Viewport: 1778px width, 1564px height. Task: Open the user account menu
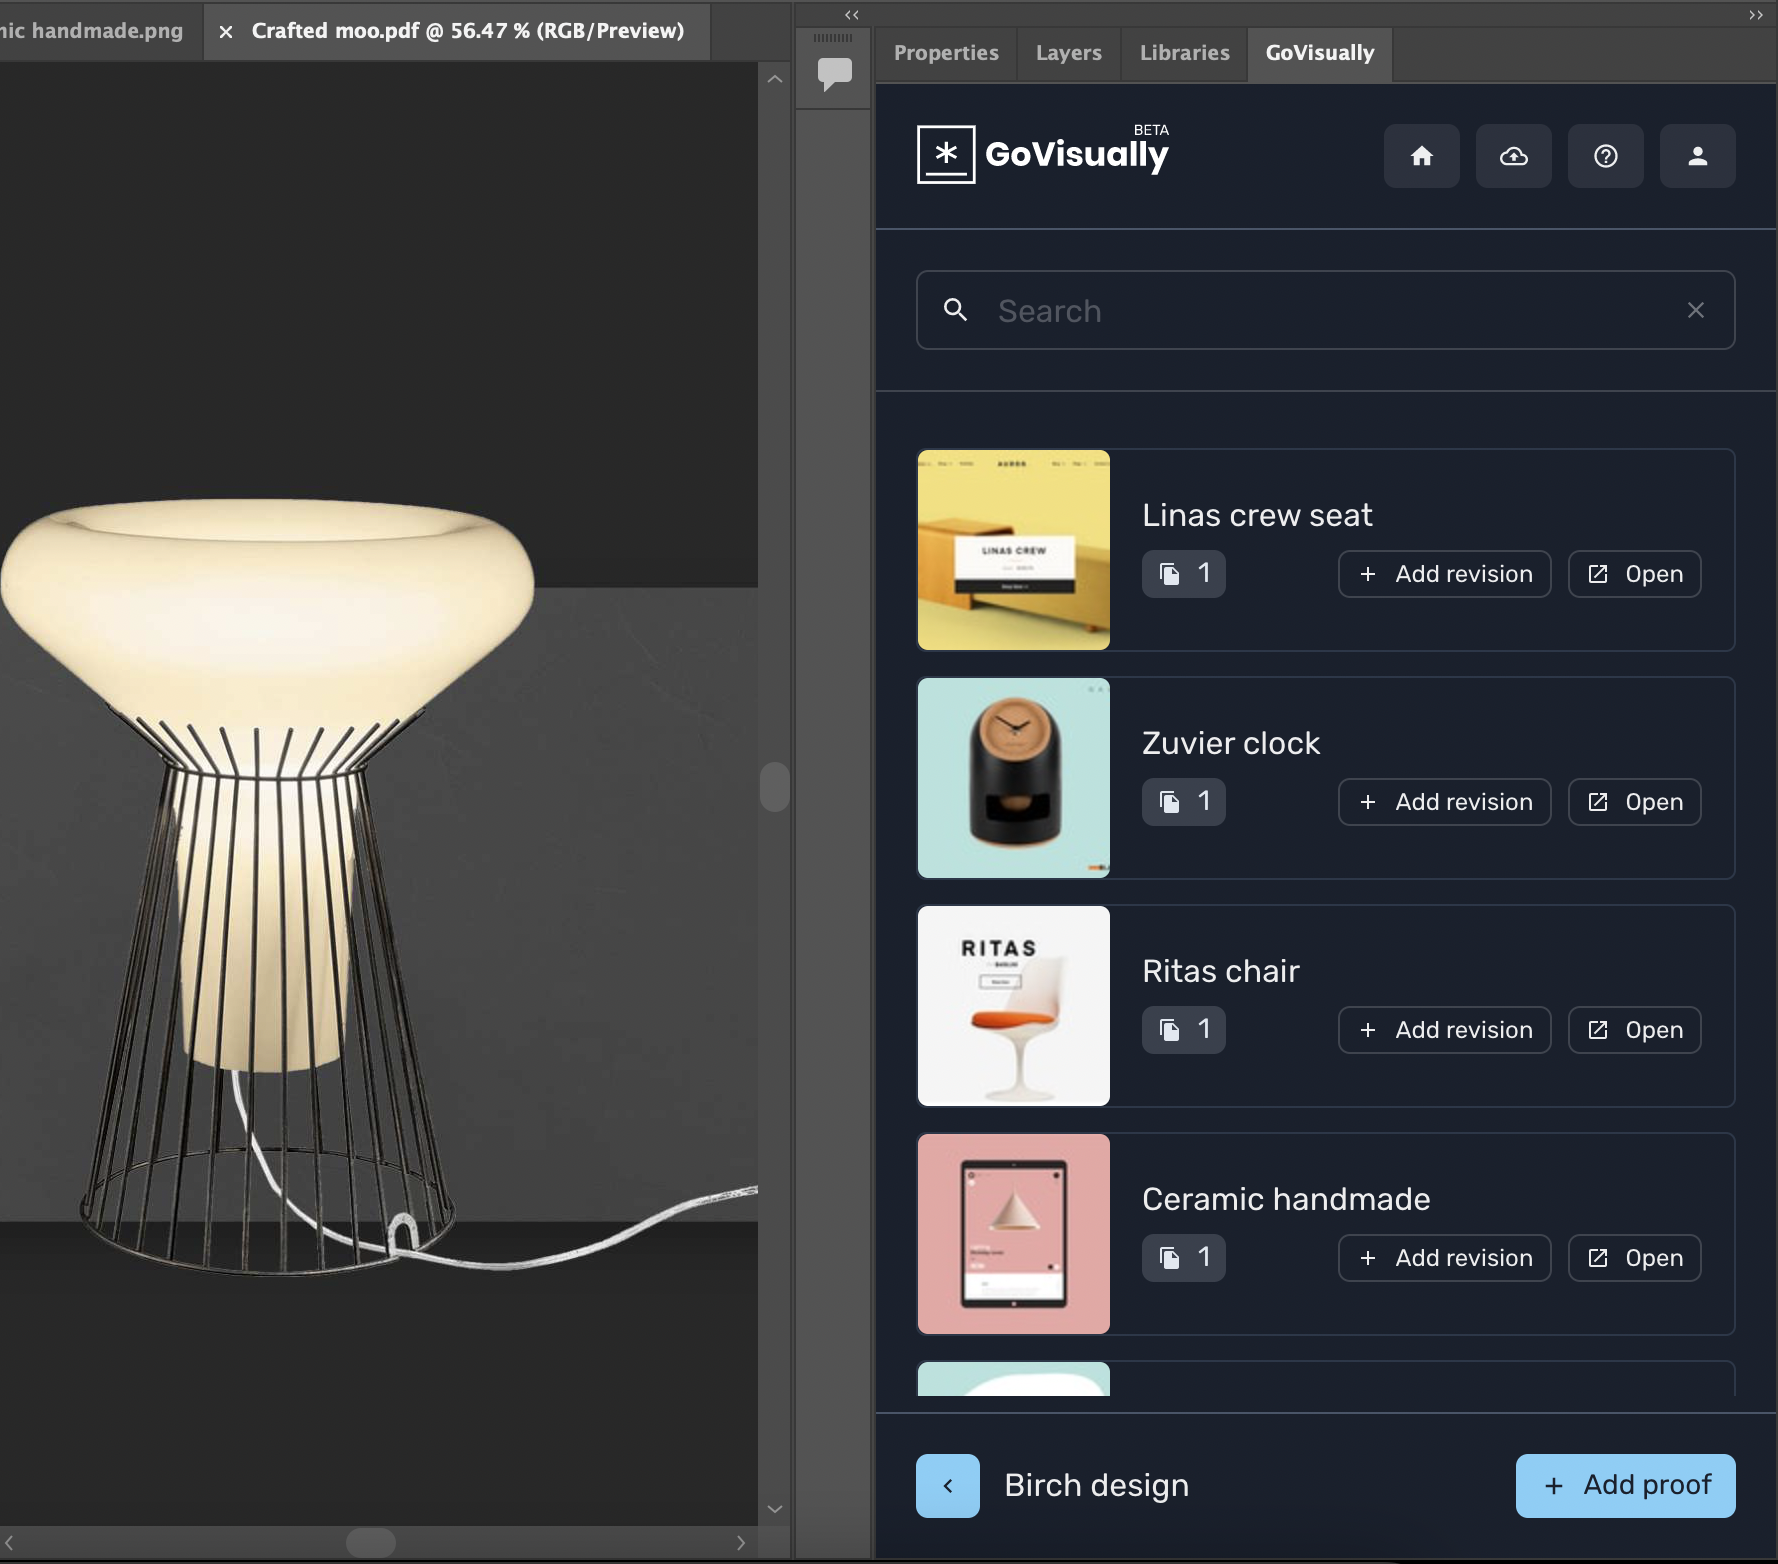coord(1697,156)
